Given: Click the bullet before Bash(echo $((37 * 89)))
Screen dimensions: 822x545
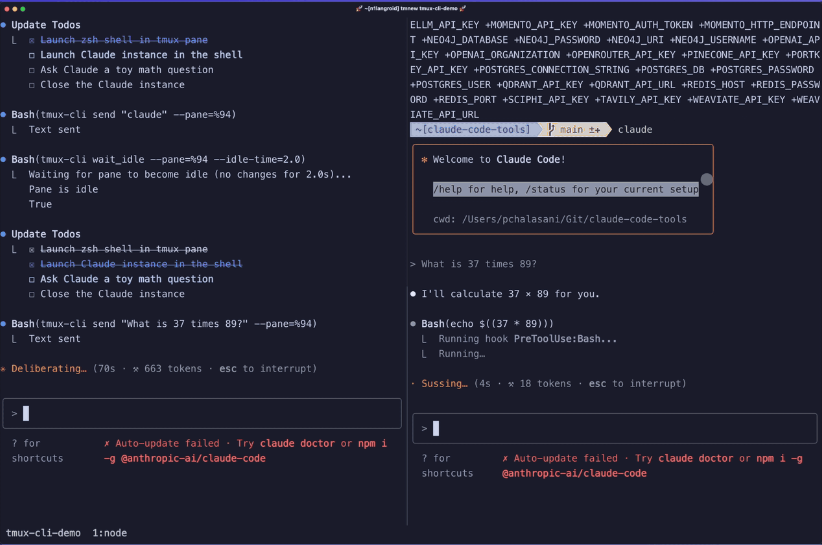Looking at the screenshot, I should (413, 324).
